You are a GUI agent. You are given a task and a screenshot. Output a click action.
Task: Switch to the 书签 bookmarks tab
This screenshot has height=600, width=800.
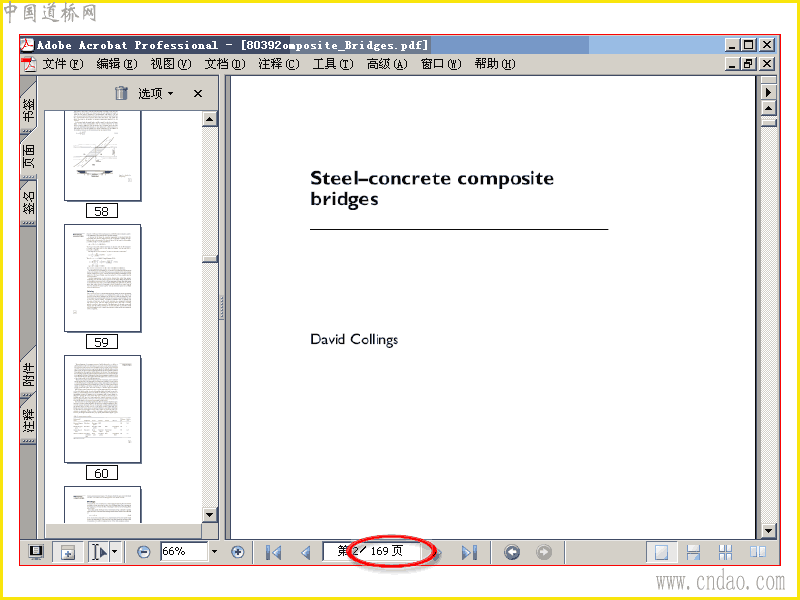(29, 109)
